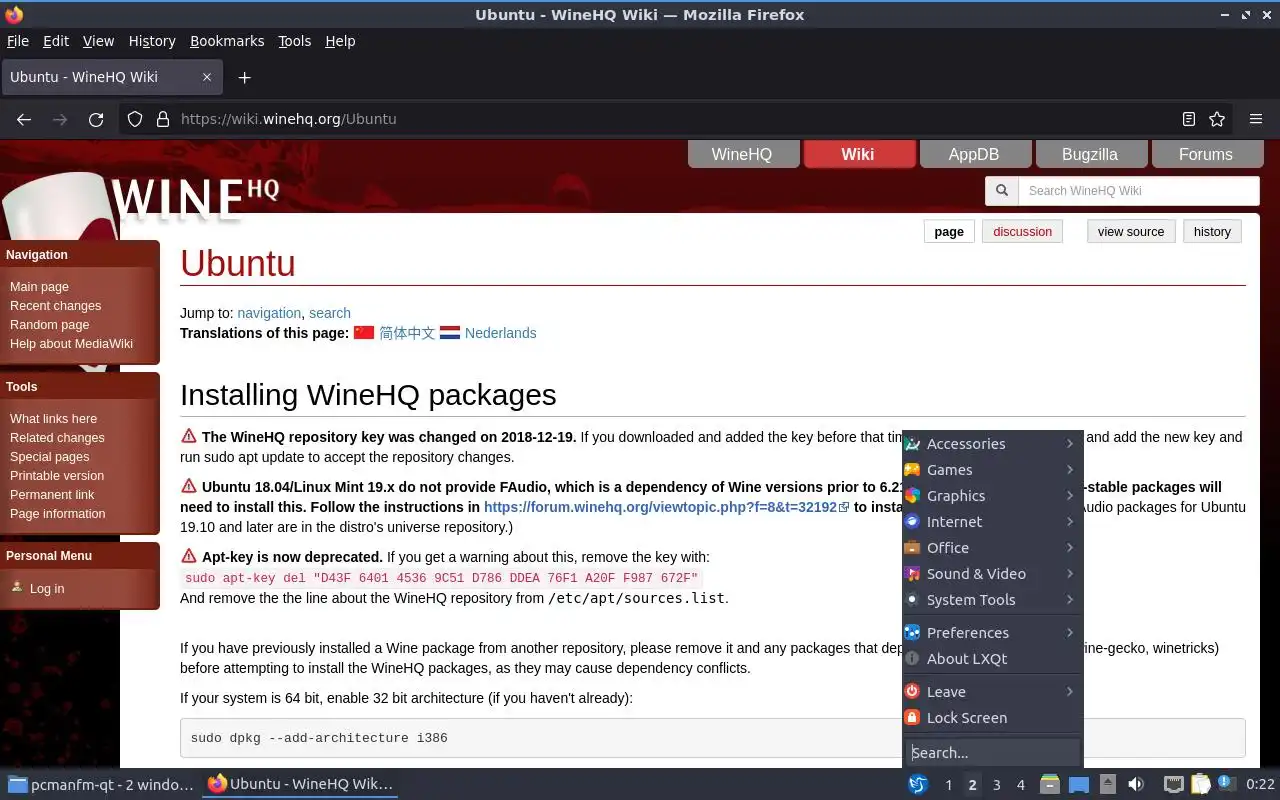Expand the Preferences submenu
The height and width of the screenshot is (800, 1280).
(x=992, y=633)
